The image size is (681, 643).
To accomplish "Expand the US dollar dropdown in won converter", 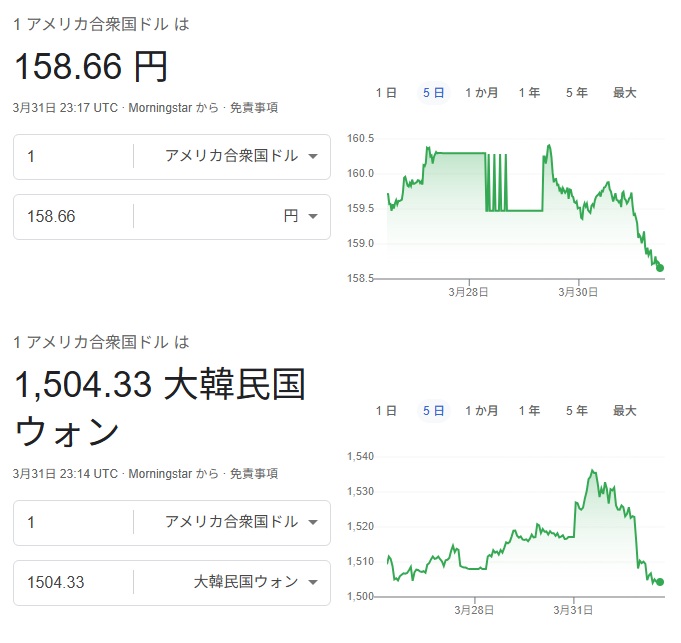I will click(240, 523).
